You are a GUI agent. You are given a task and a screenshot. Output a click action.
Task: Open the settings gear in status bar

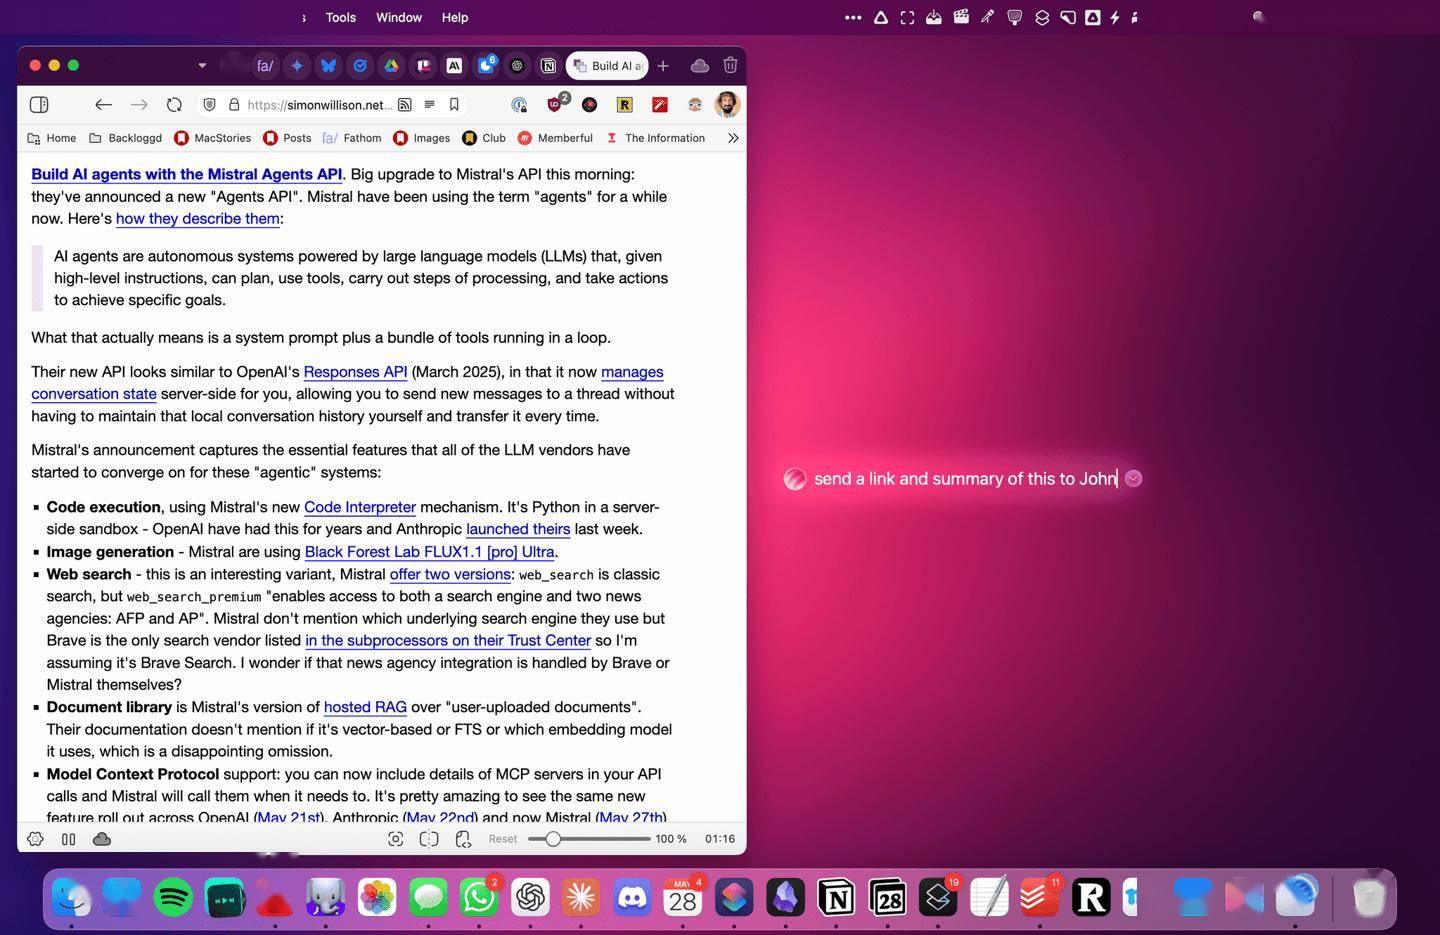[35, 839]
